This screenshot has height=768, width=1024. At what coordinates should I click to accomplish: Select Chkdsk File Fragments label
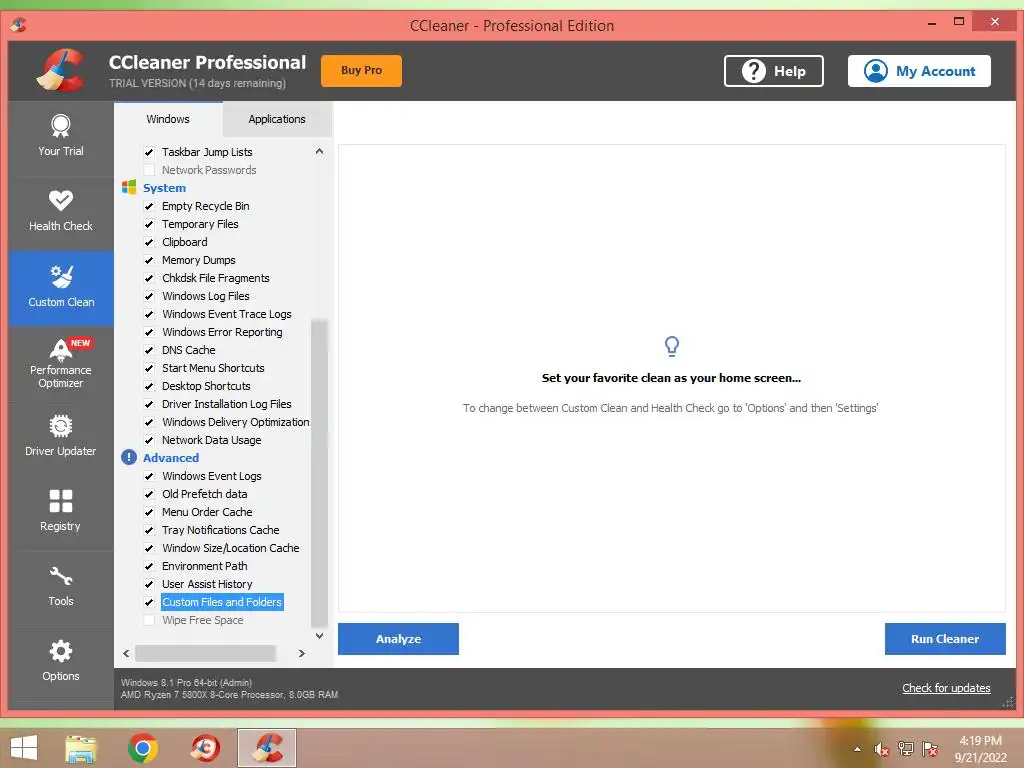click(216, 278)
